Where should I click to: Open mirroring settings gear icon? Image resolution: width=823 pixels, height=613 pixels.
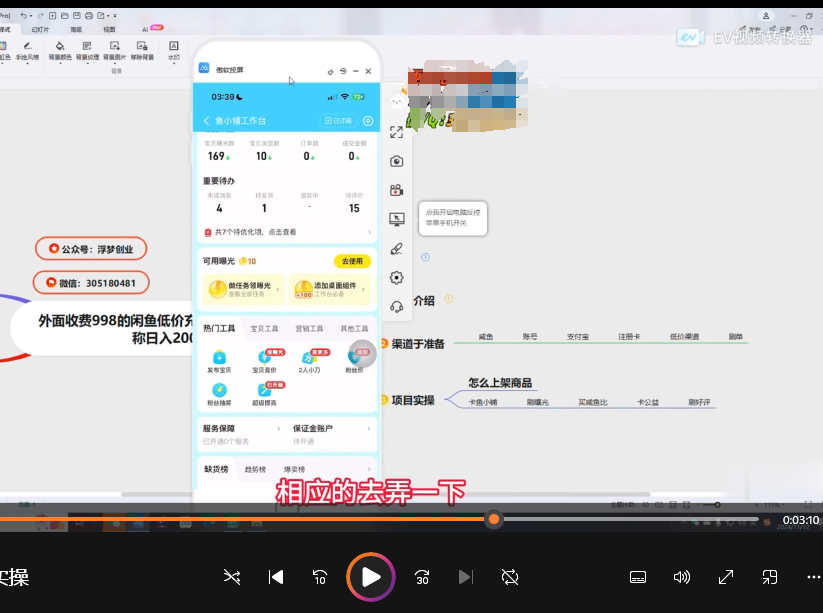tap(396, 278)
